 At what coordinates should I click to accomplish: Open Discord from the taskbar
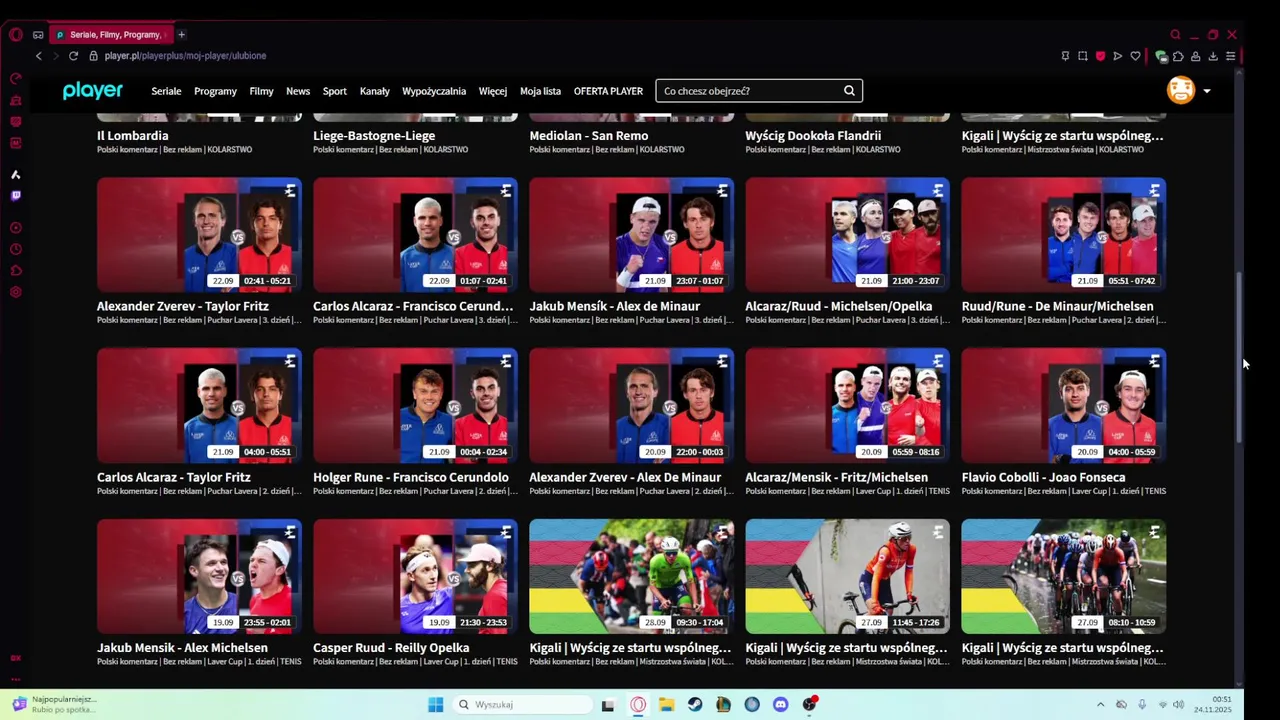pyautogui.click(x=781, y=705)
